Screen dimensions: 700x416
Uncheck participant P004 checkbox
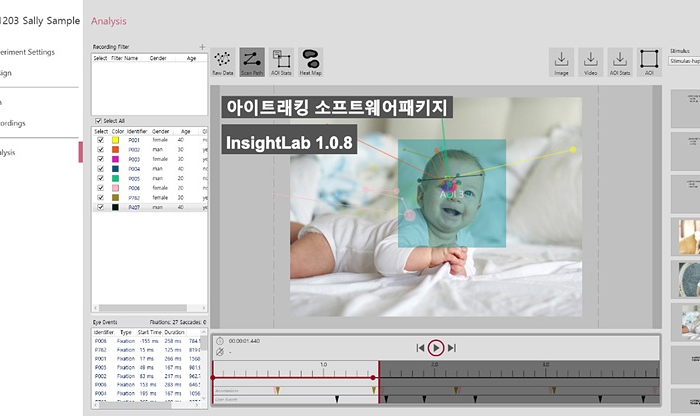tap(100, 169)
